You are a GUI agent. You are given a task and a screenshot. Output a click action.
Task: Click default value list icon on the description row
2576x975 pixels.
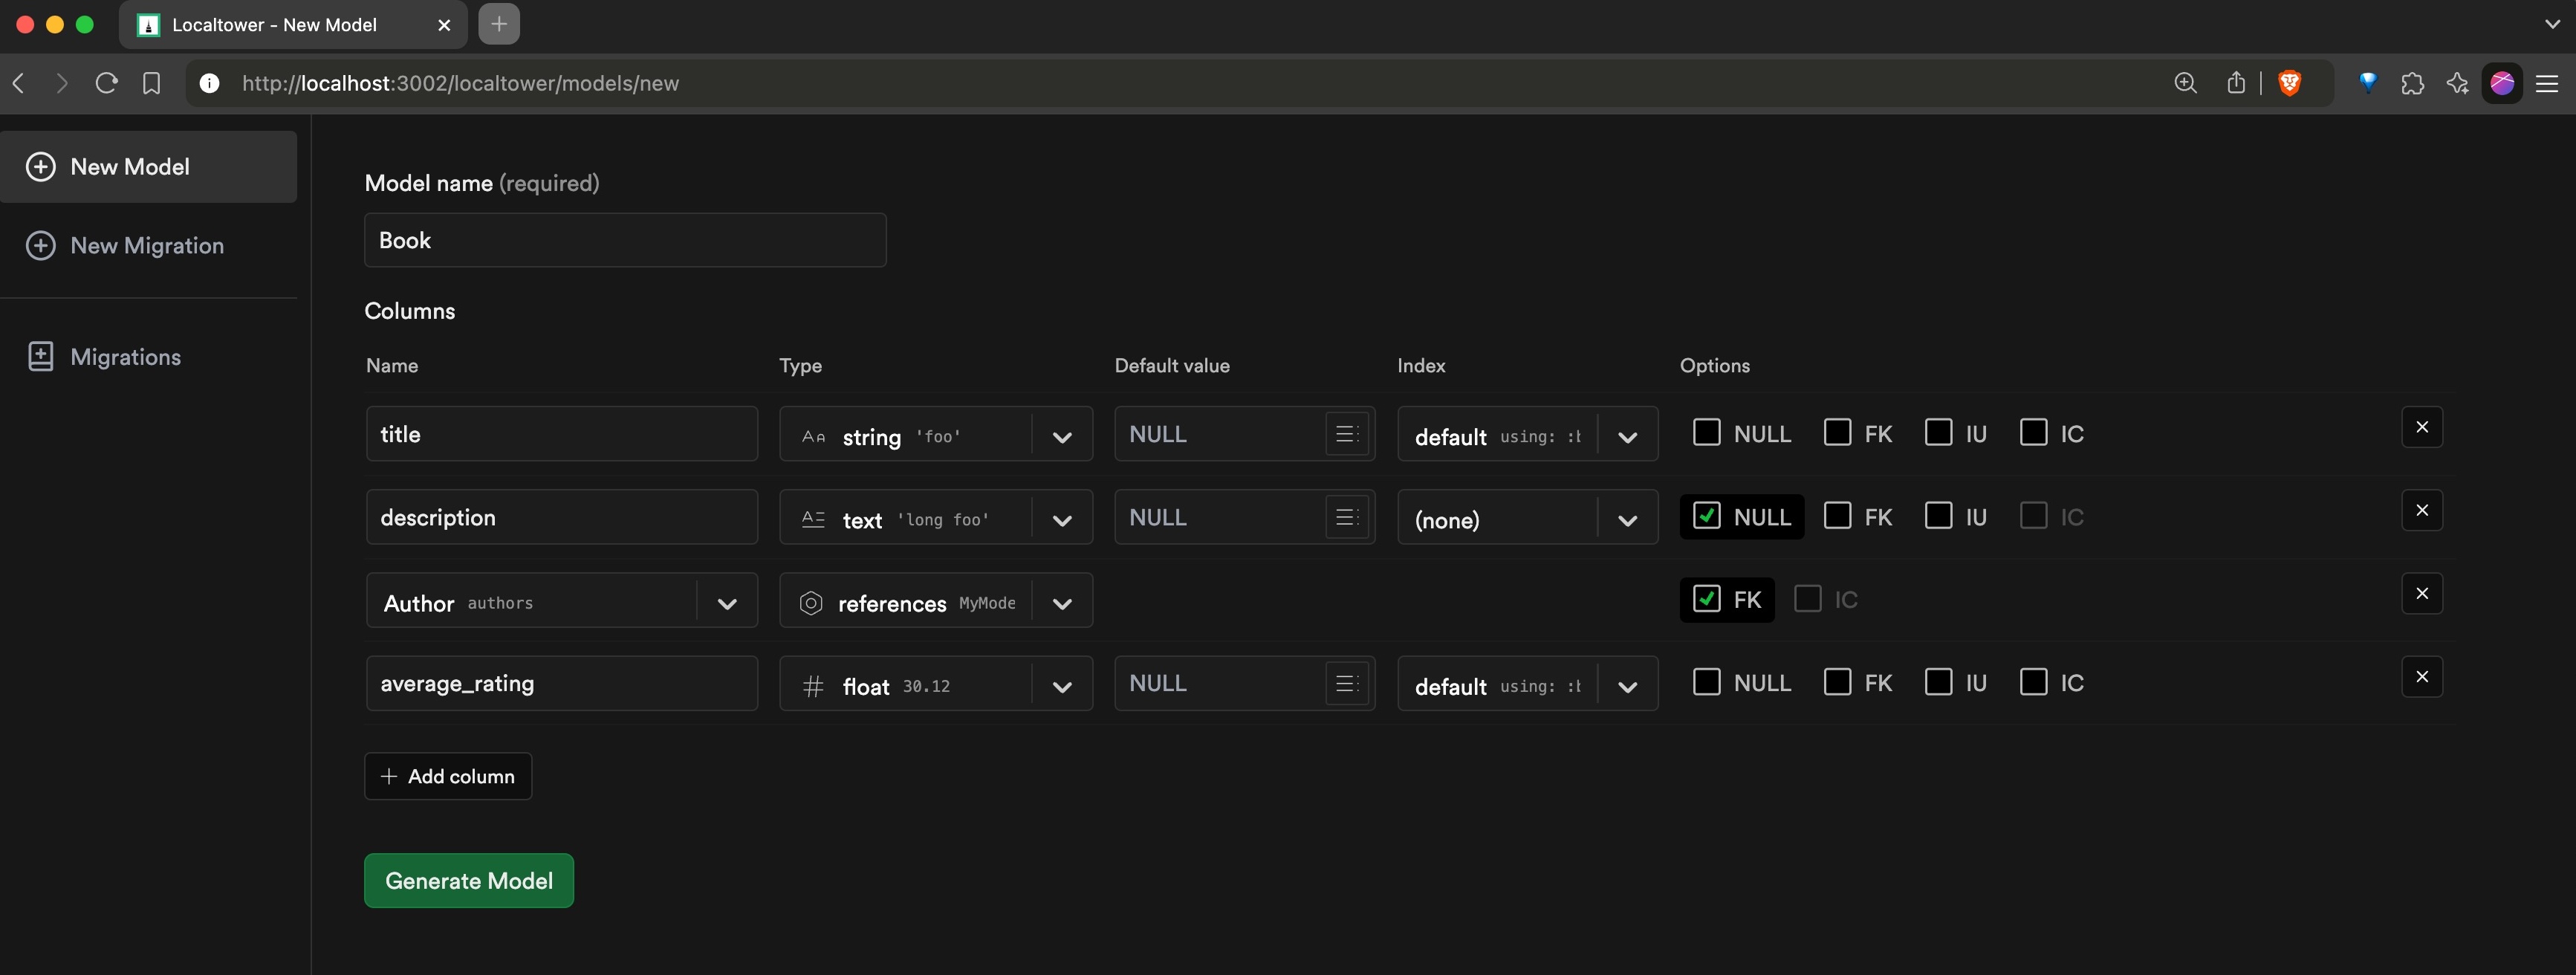pyautogui.click(x=1346, y=517)
